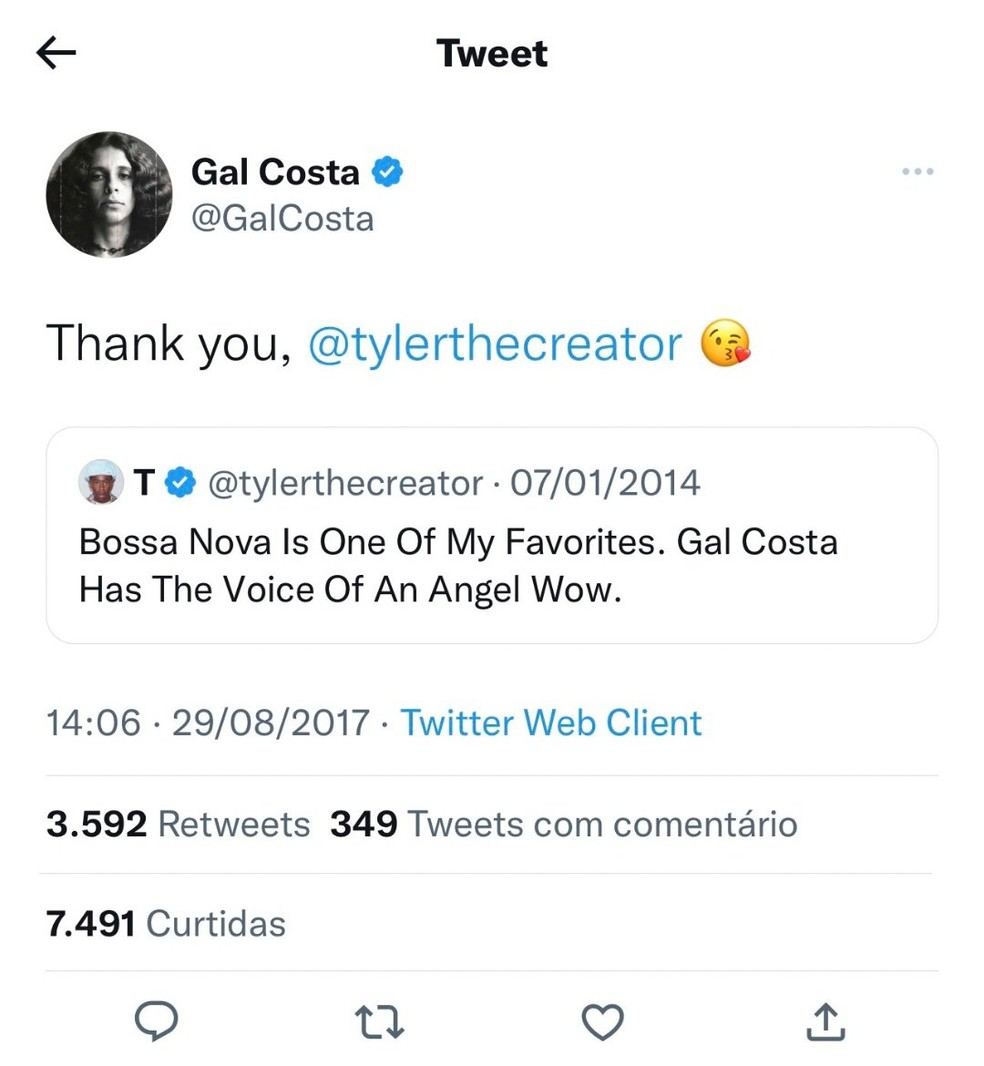Click the Twitter Web Client source link

tap(550, 722)
